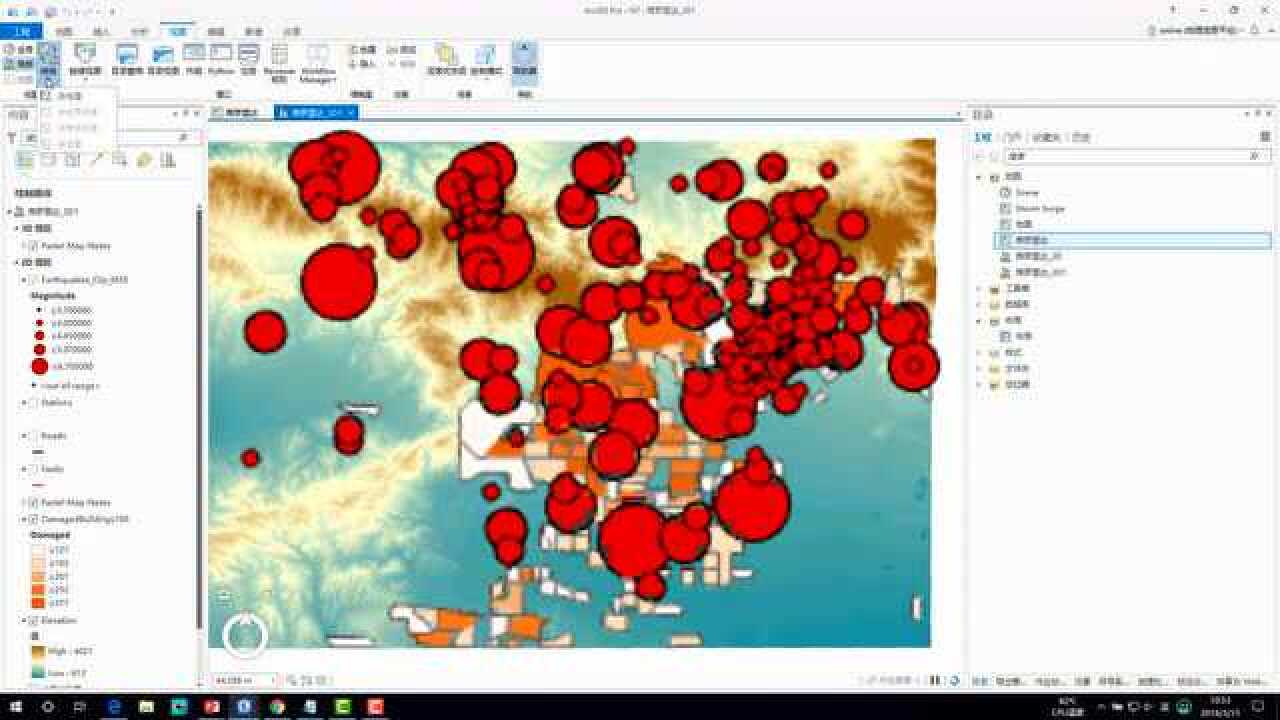1280x720 pixels.
Task: Open the Catalog pane (目录窗格) ribbon button
Action: (x=126, y=59)
